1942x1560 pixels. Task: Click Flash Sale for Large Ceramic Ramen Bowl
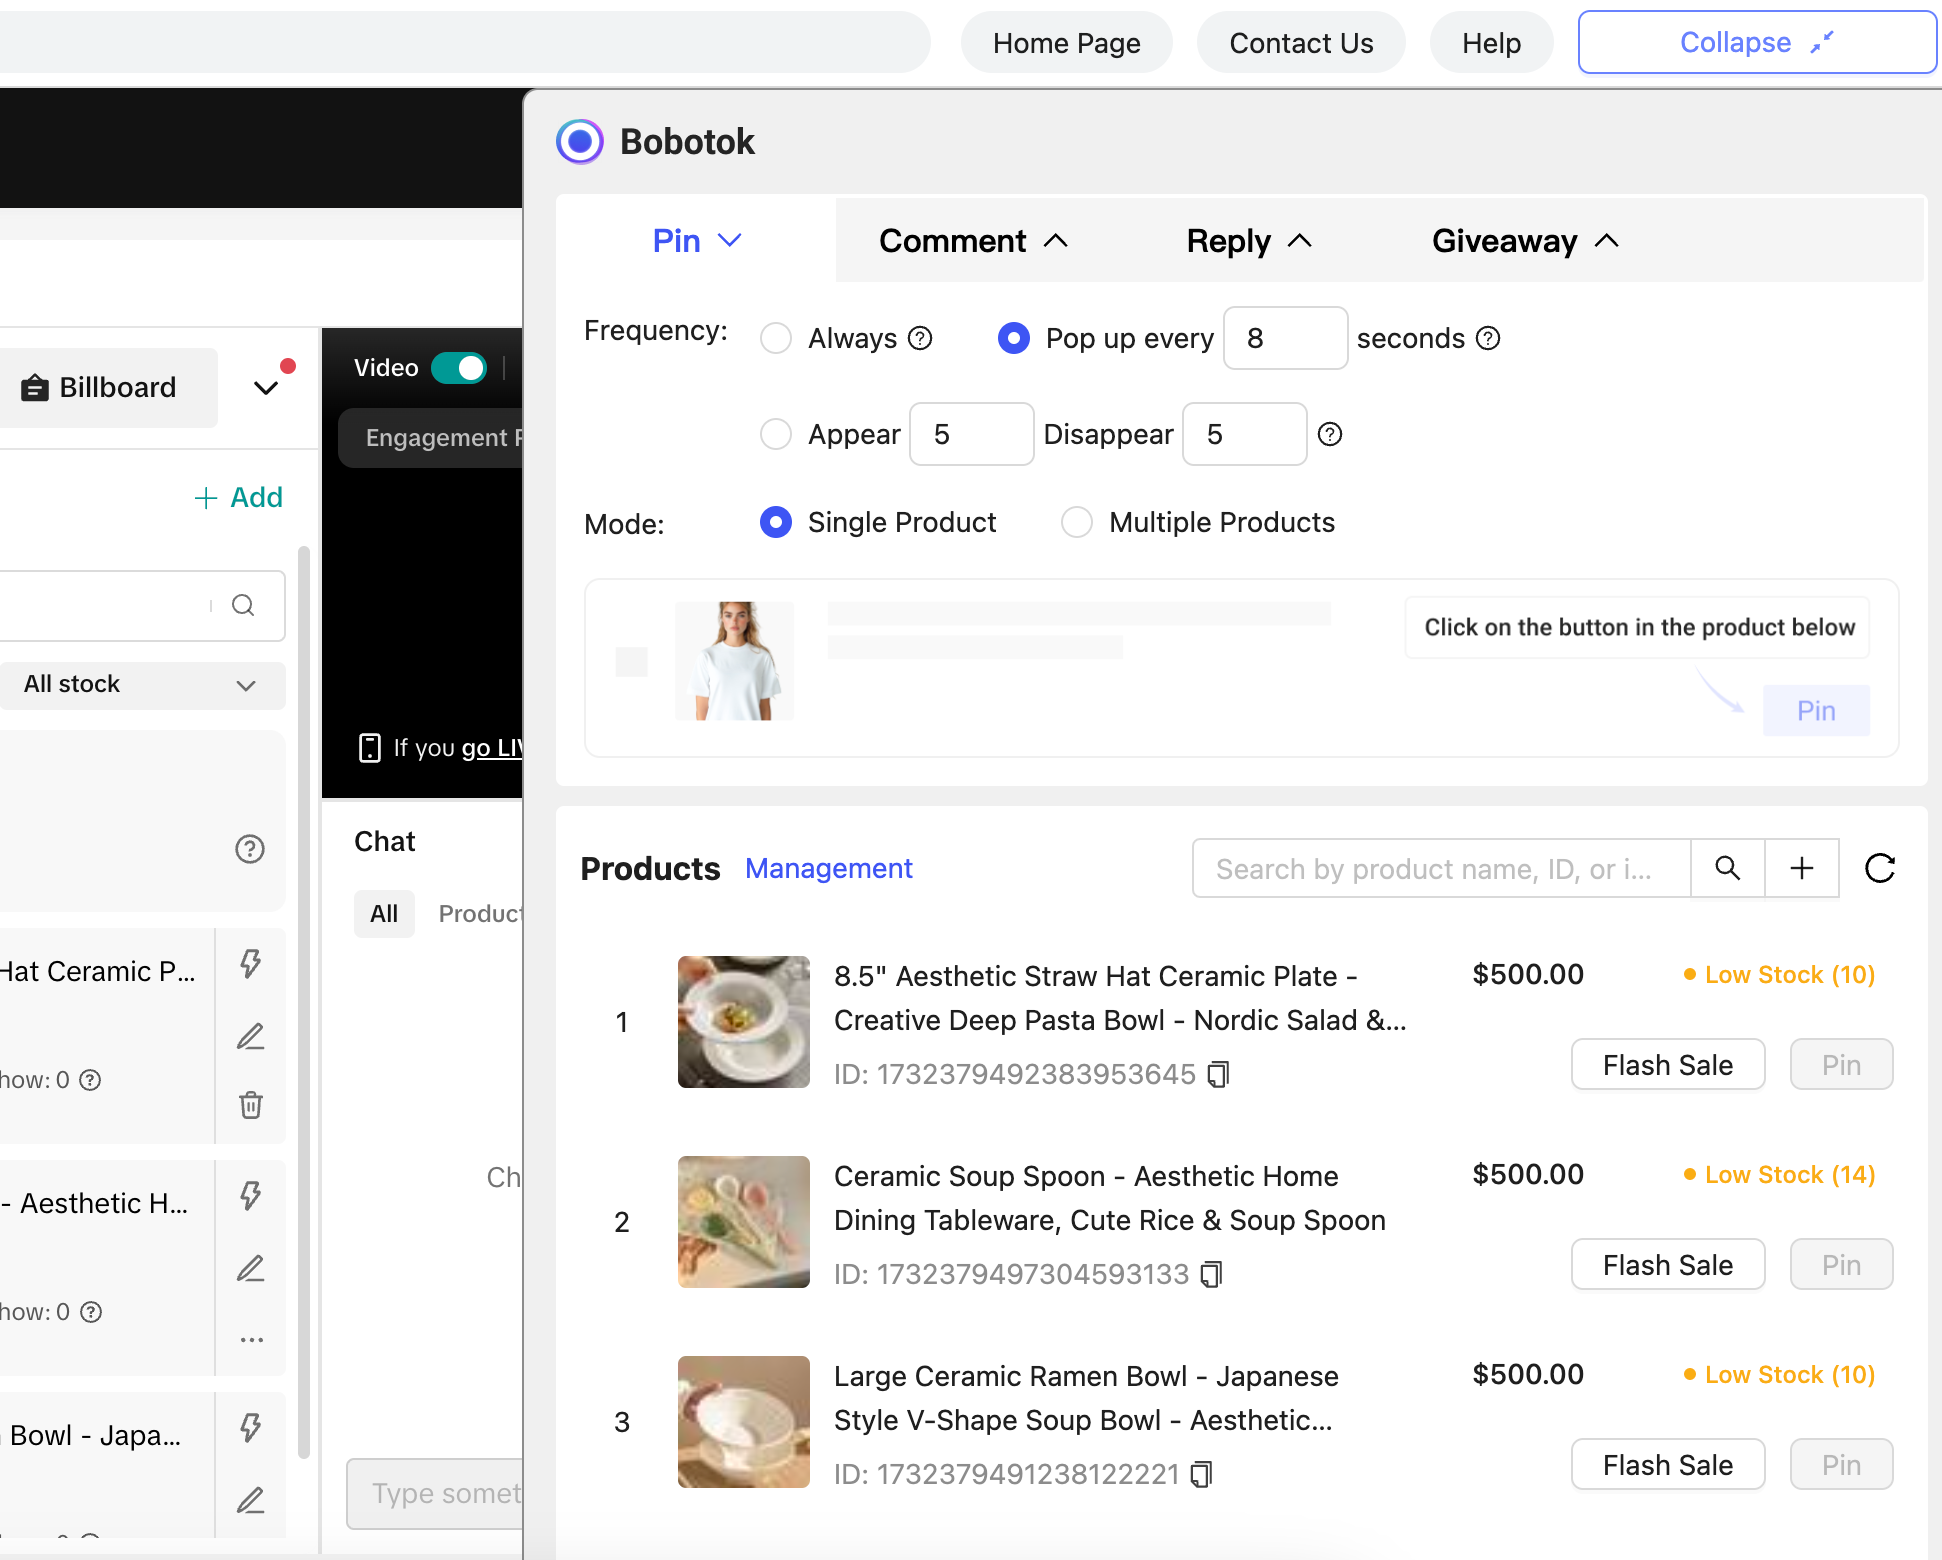pyautogui.click(x=1668, y=1465)
